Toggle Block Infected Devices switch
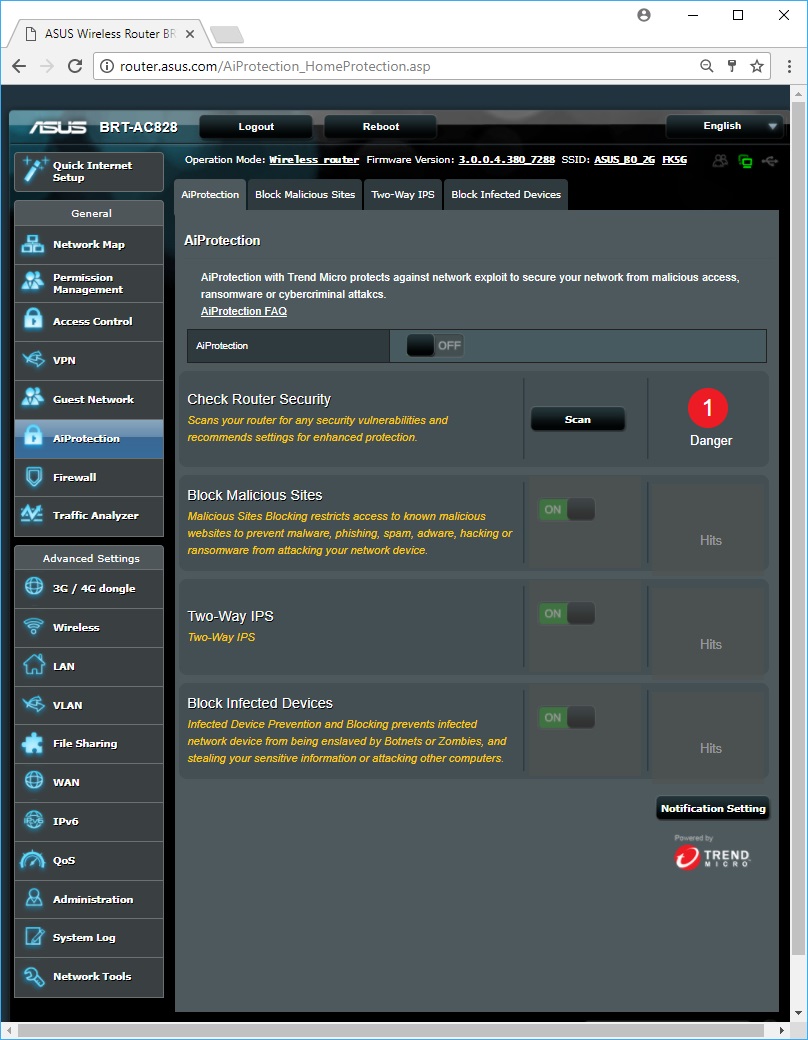The image size is (808, 1040). click(567, 718)
